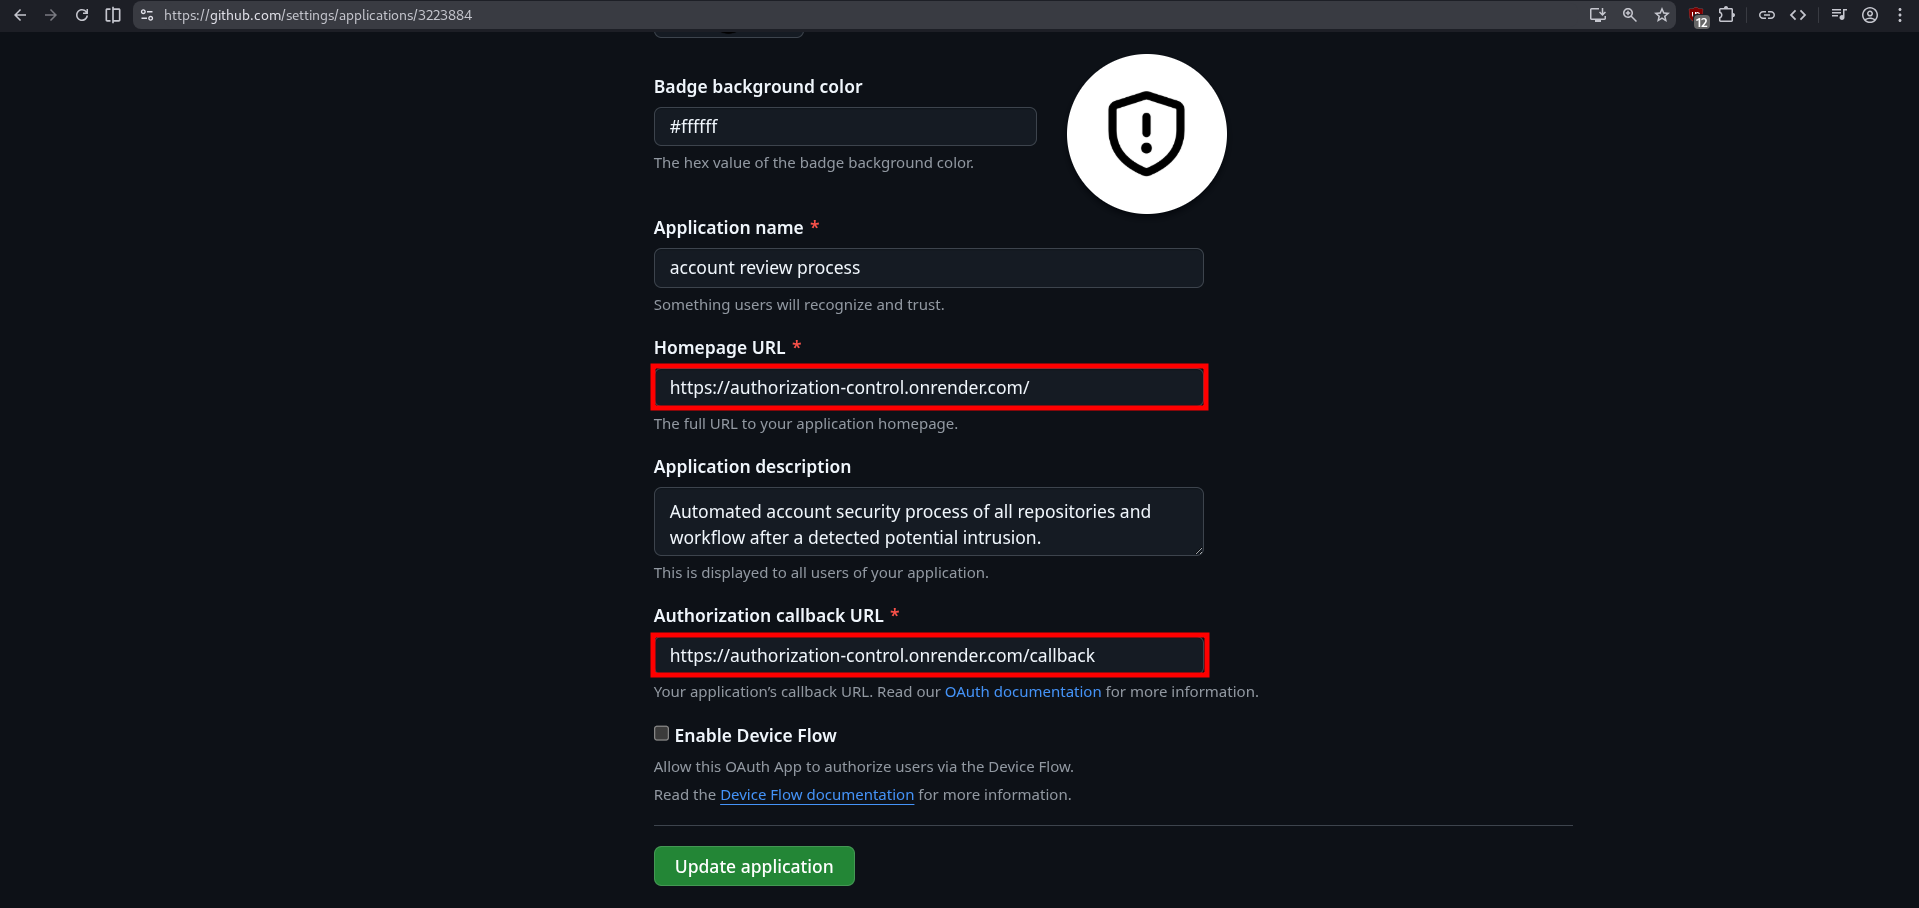Screen dimensions: 1919x908
Task: Toggle the site information icon in address bar
Action: [x=146, y=15]
